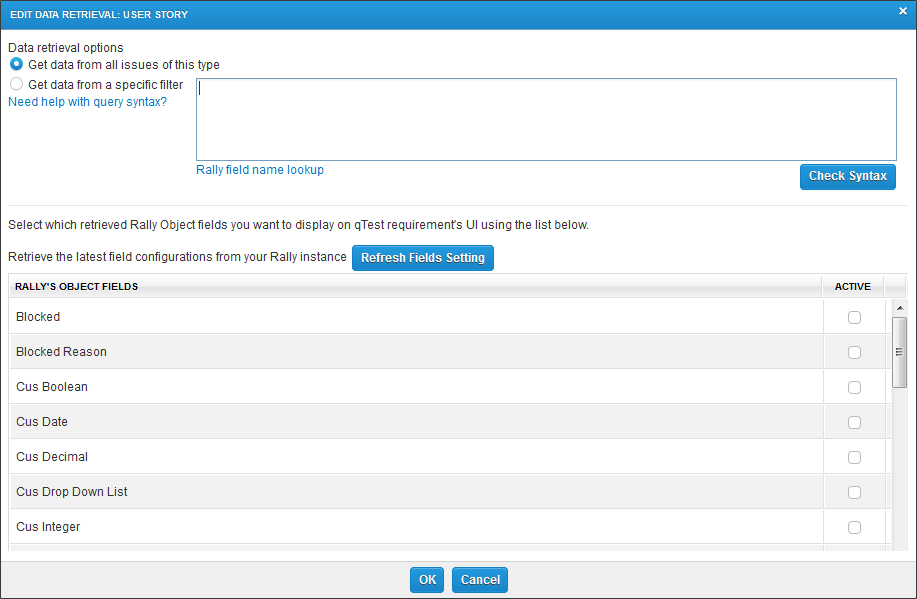Check the Cus Date field checkbox
The height and width of the screenshot is (599, 917).
click(x=854, y=422)
